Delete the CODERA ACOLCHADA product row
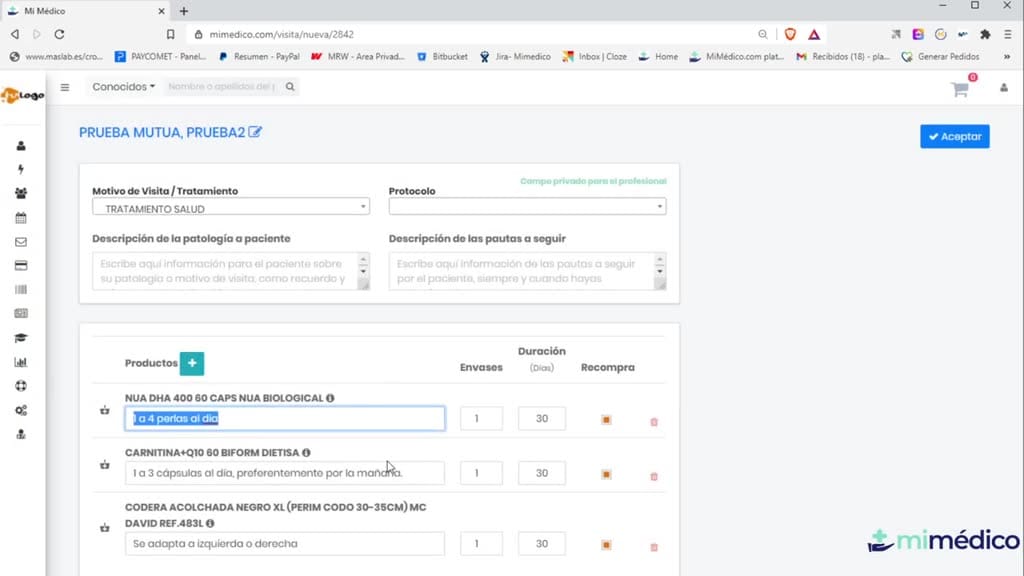This screenshot has width=1024, height=576. point(654,547)
